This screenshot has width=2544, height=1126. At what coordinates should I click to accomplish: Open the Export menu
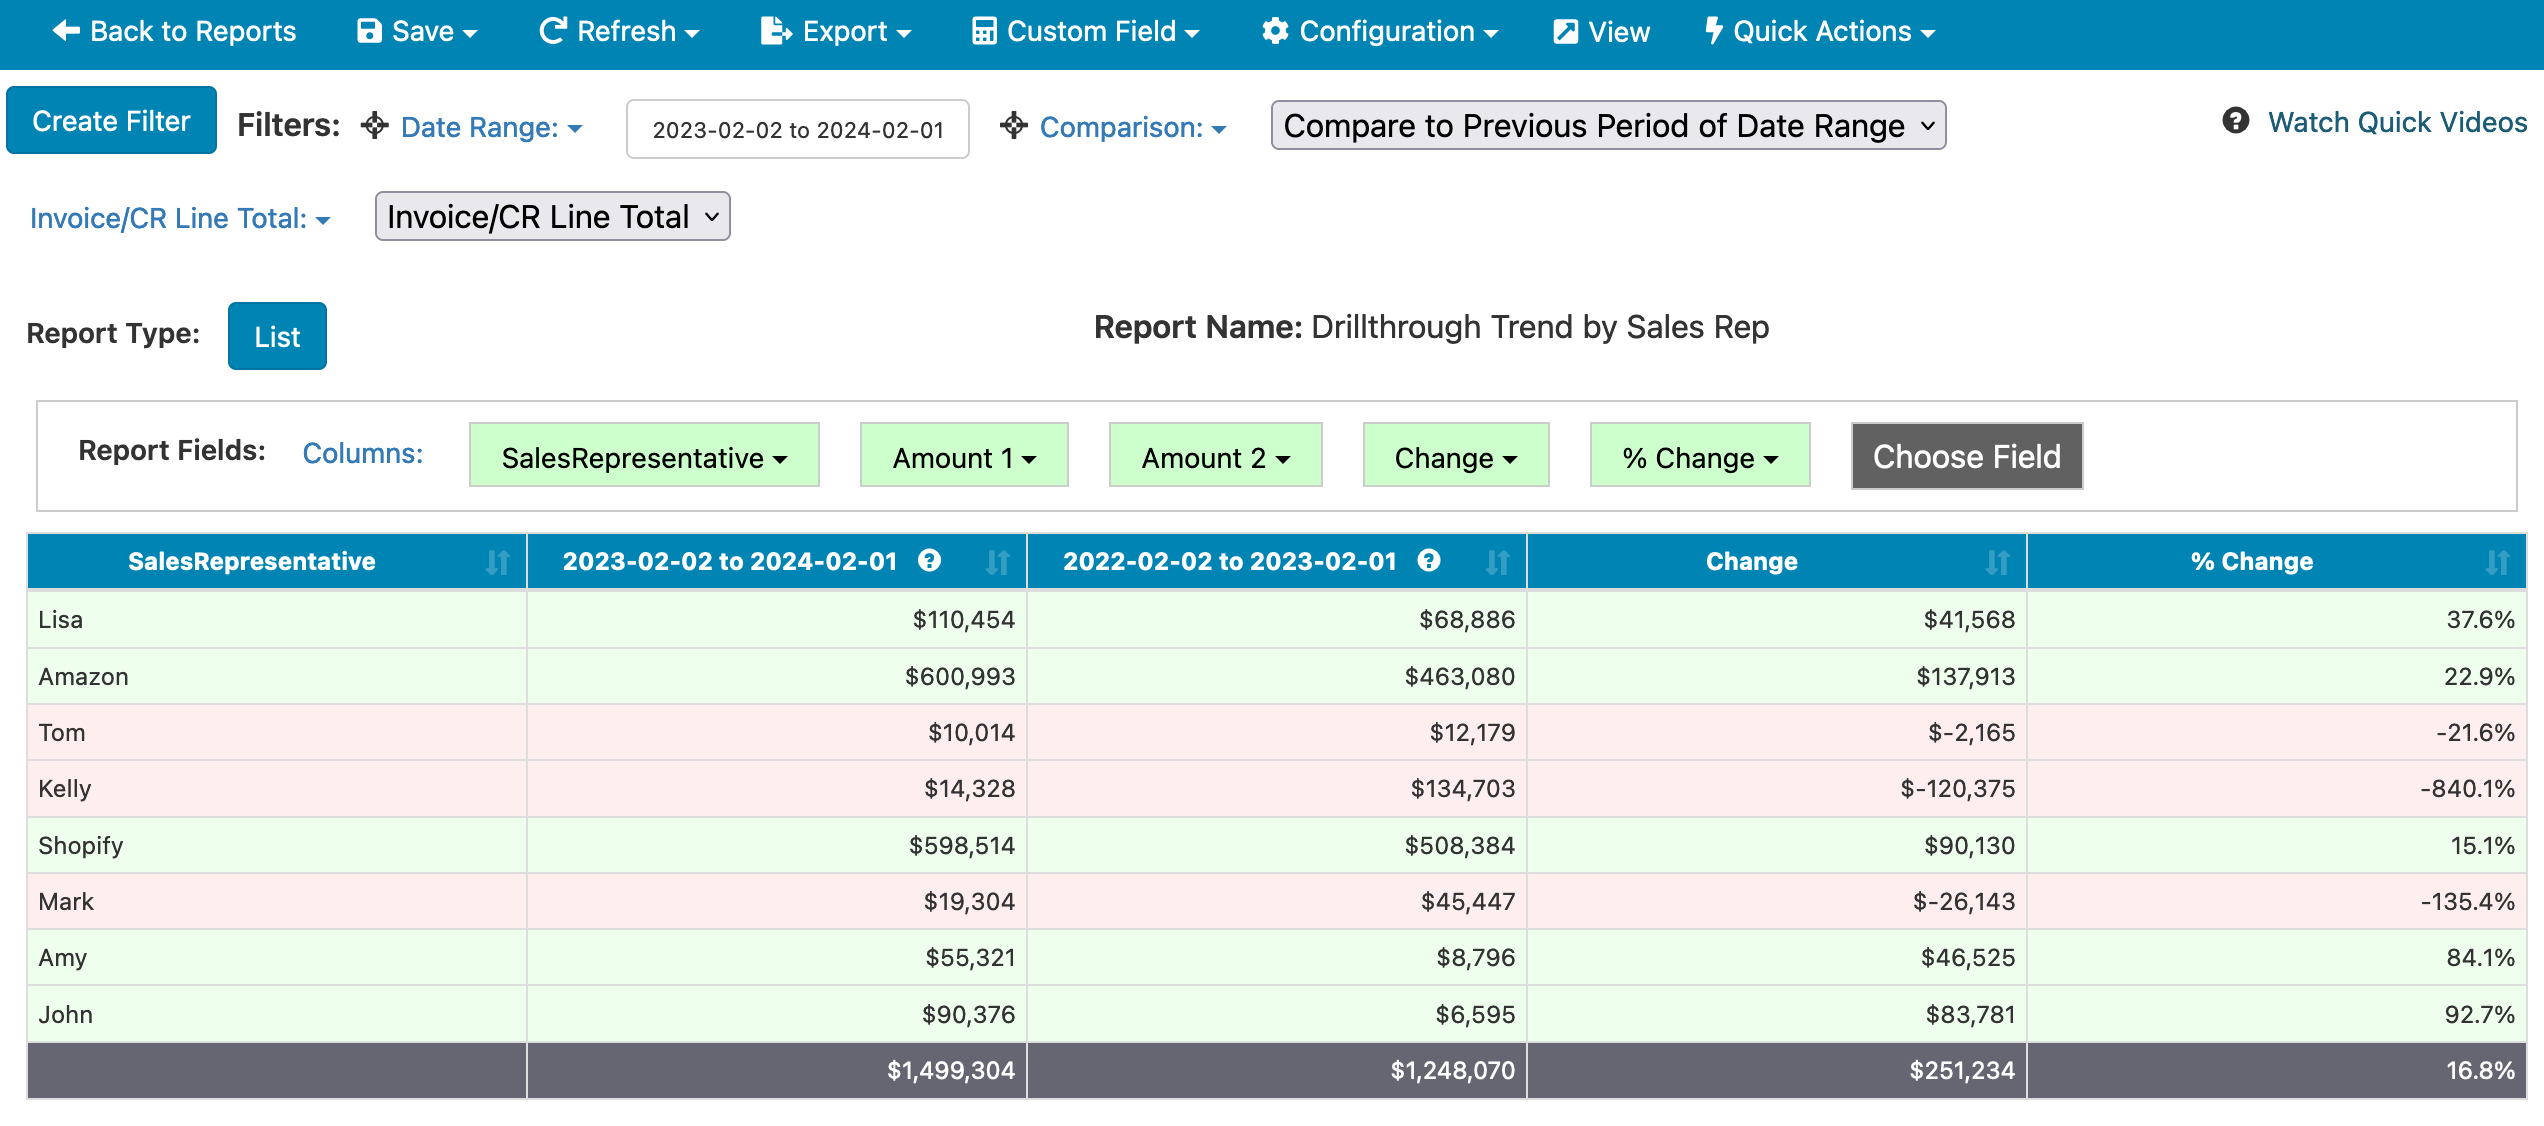[x=836, y=32]
